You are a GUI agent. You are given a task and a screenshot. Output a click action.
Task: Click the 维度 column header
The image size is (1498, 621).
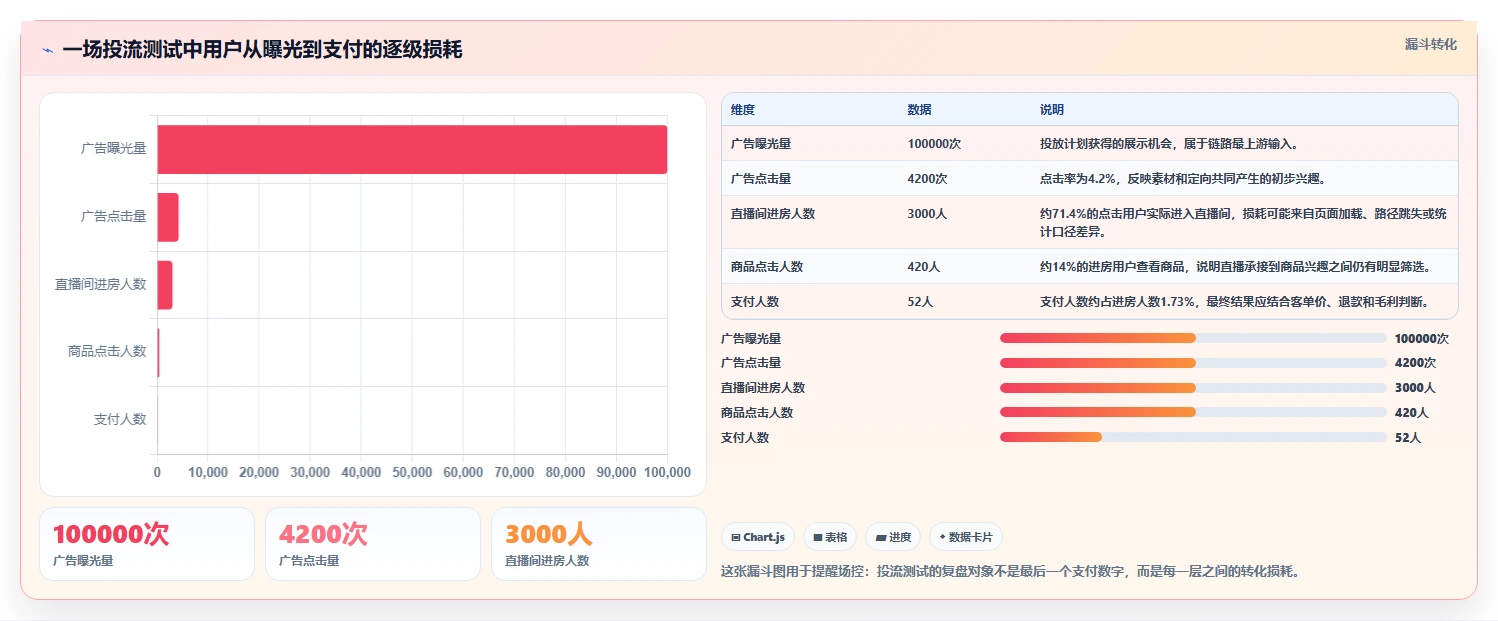[743, 110]
